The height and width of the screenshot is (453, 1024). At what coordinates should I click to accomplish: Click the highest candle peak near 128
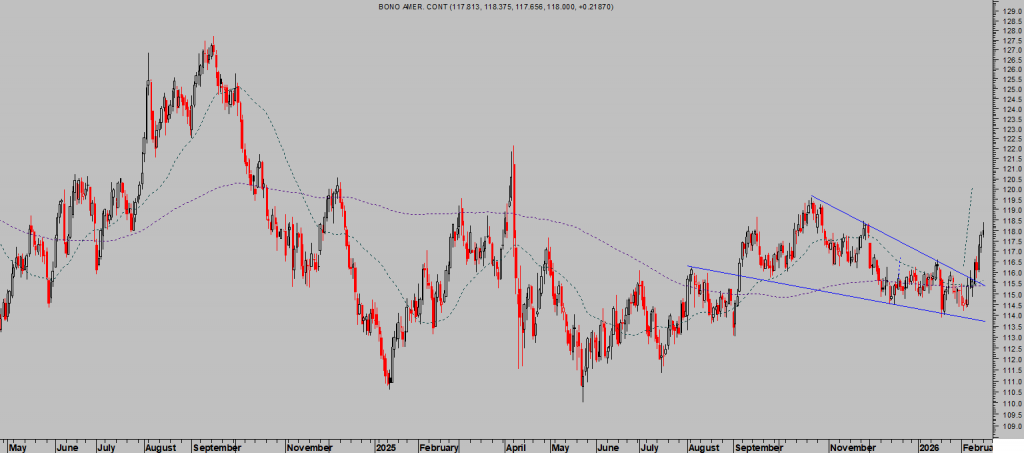[x=213, y=42]
